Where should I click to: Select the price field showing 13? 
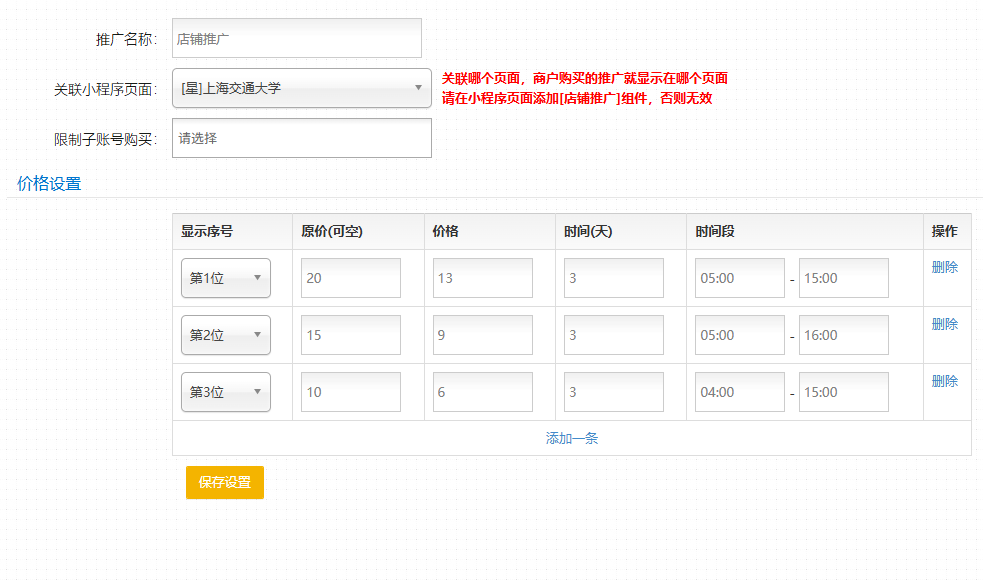(482, 278)
